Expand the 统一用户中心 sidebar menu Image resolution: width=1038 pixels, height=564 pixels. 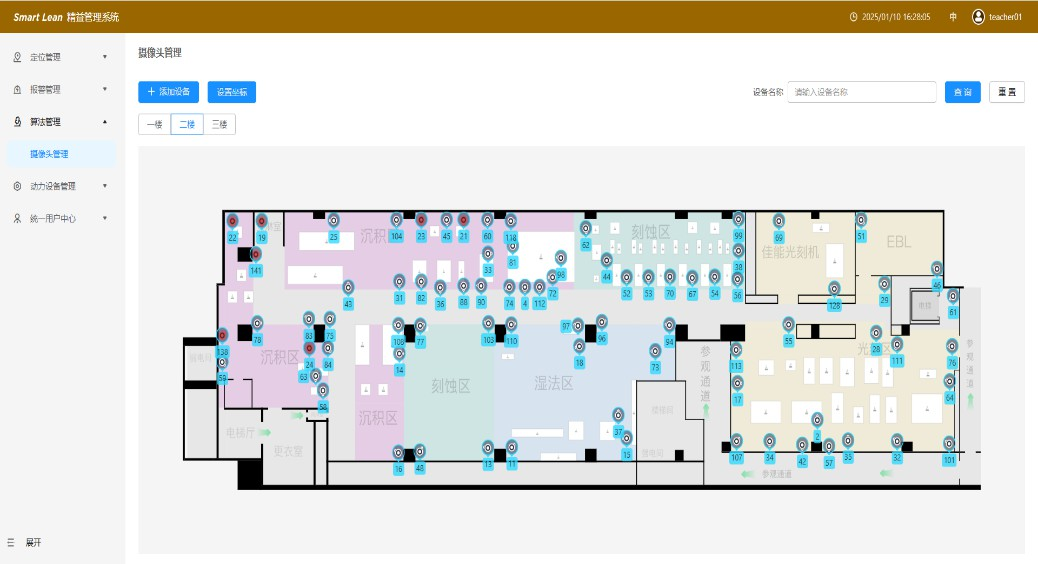click(62, 218)
